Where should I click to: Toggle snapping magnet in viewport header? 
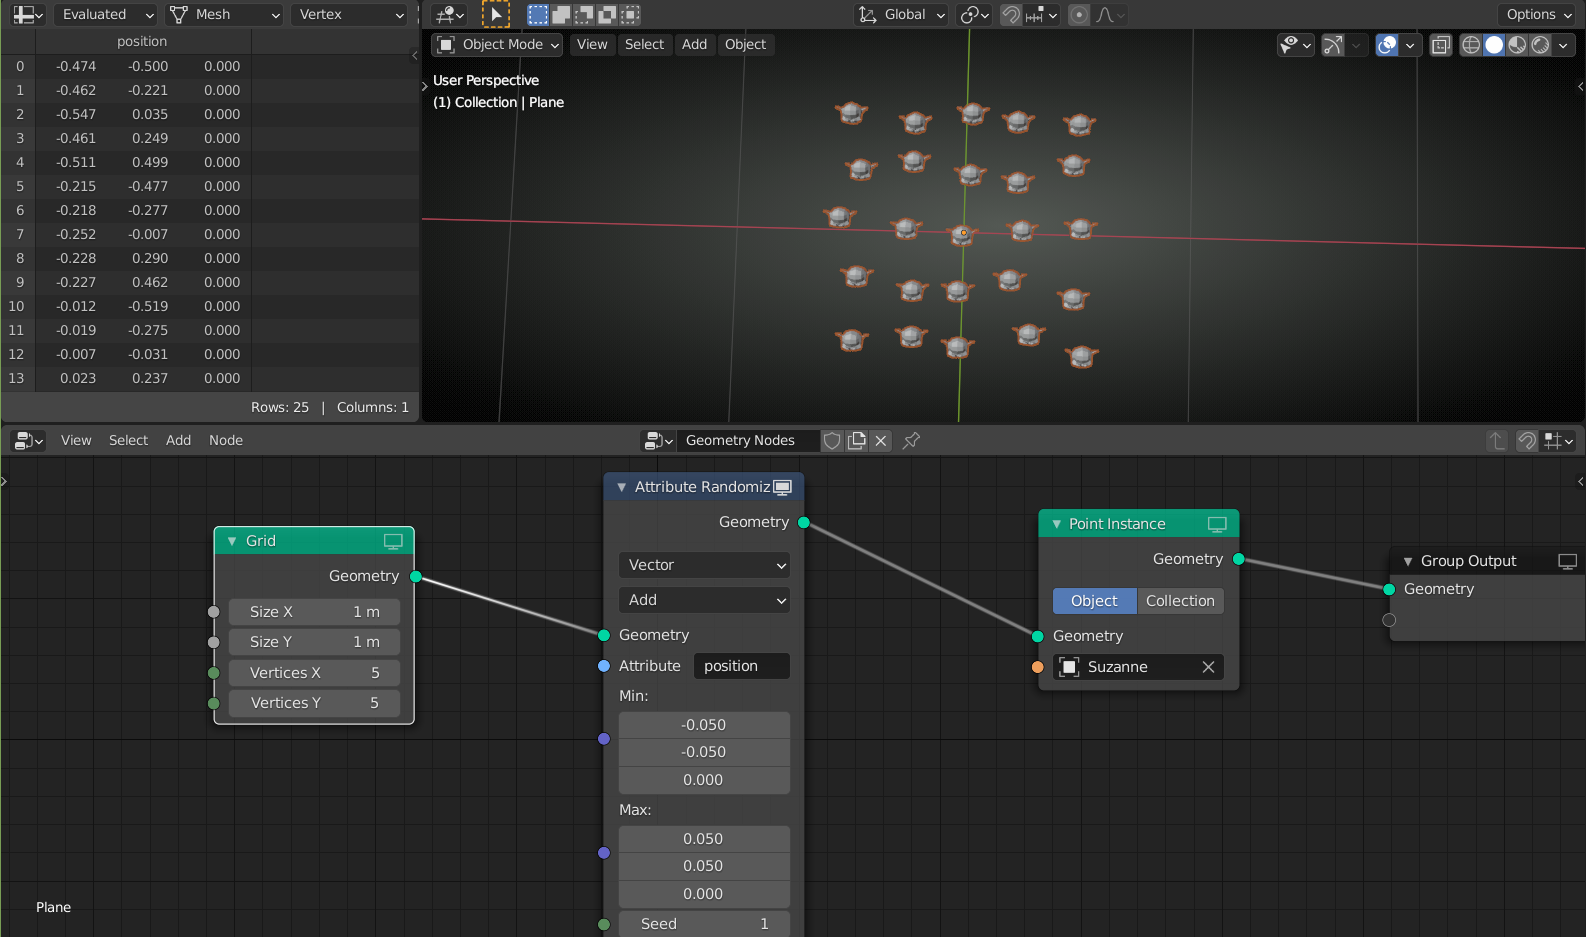[x=1011, y=15]
